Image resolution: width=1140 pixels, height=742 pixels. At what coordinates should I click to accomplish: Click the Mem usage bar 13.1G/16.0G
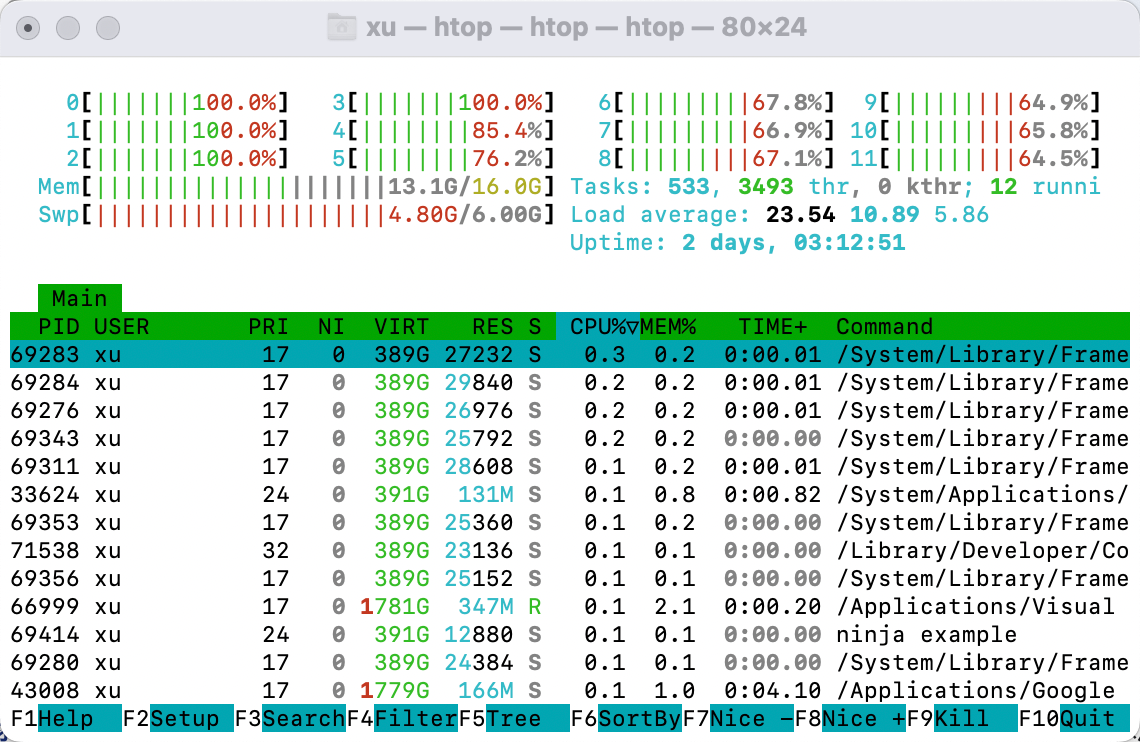(x=297, y=187)
